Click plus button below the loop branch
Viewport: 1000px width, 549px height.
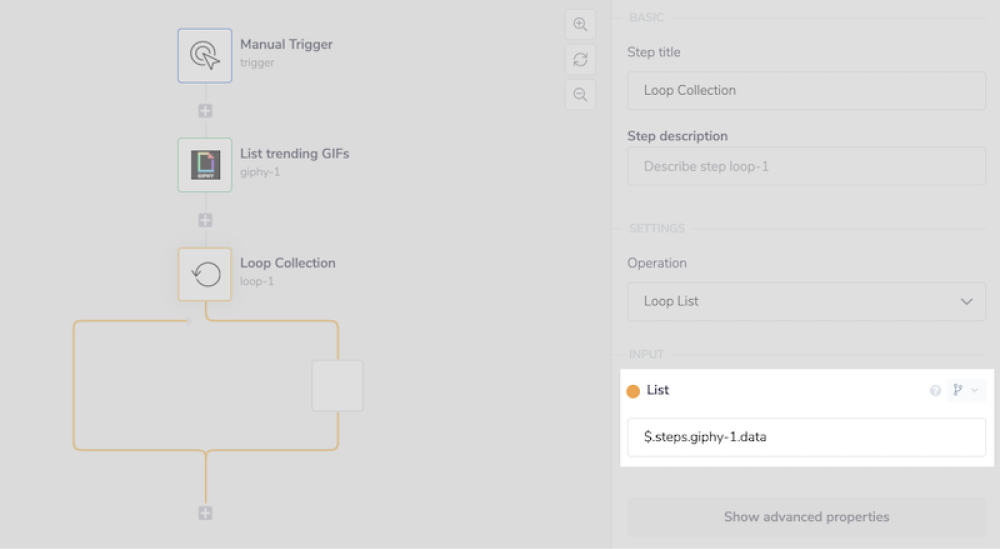pyautogui.click(x=205, y=513)
